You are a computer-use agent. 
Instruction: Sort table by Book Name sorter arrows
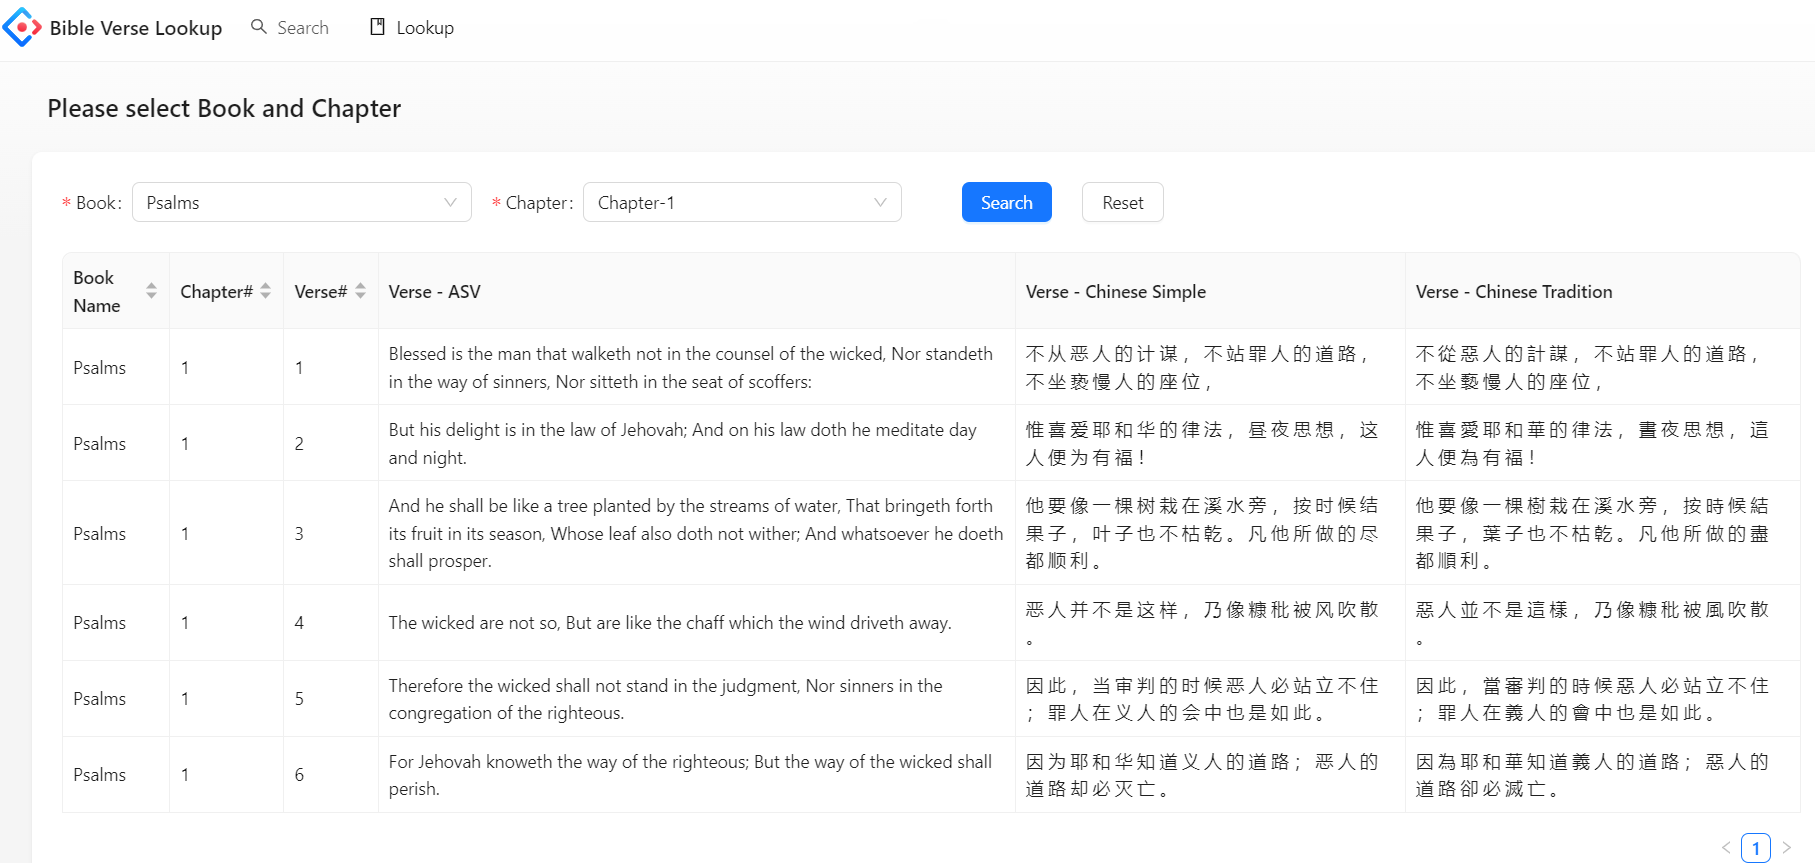click(x=151, y=291)
